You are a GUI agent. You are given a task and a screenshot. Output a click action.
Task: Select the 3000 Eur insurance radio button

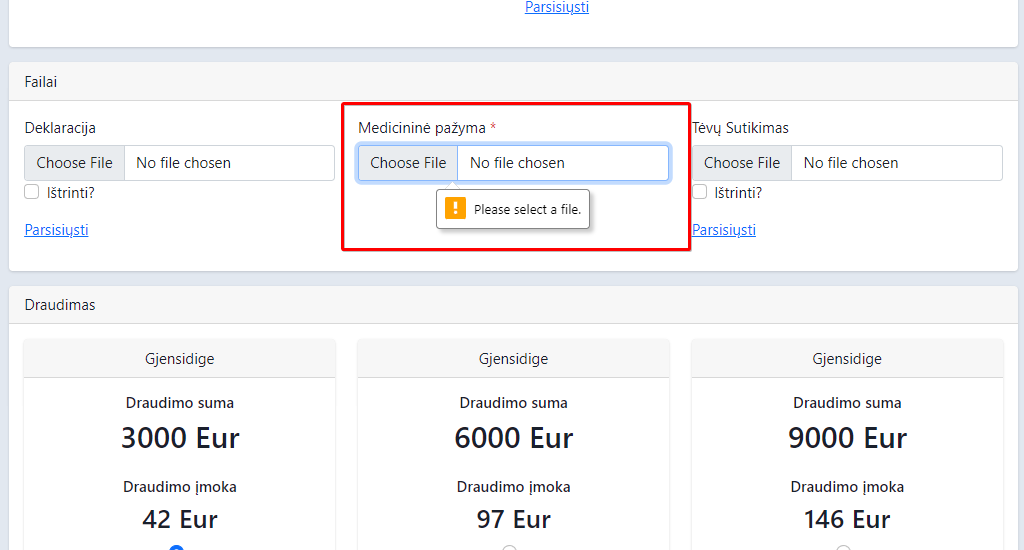click(x=176, y=547)
